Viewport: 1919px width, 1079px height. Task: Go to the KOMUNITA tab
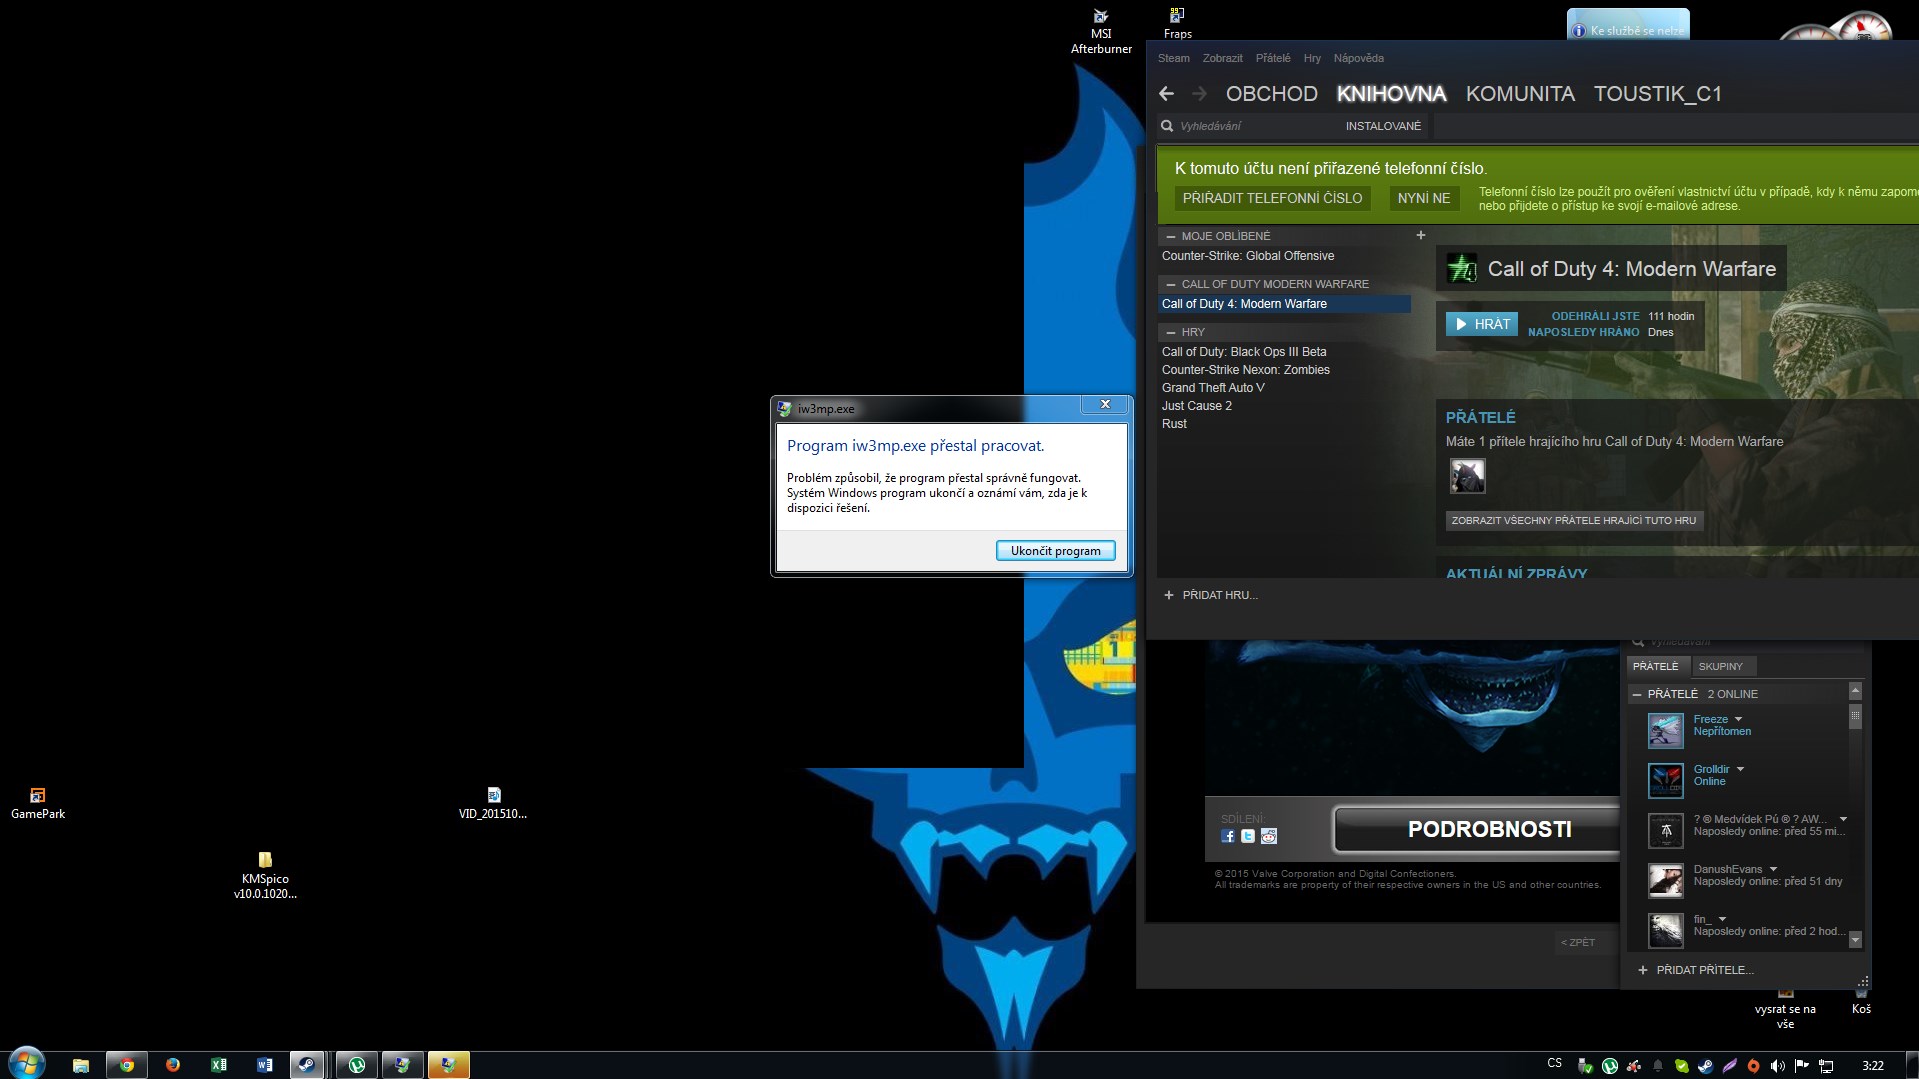1520,94
